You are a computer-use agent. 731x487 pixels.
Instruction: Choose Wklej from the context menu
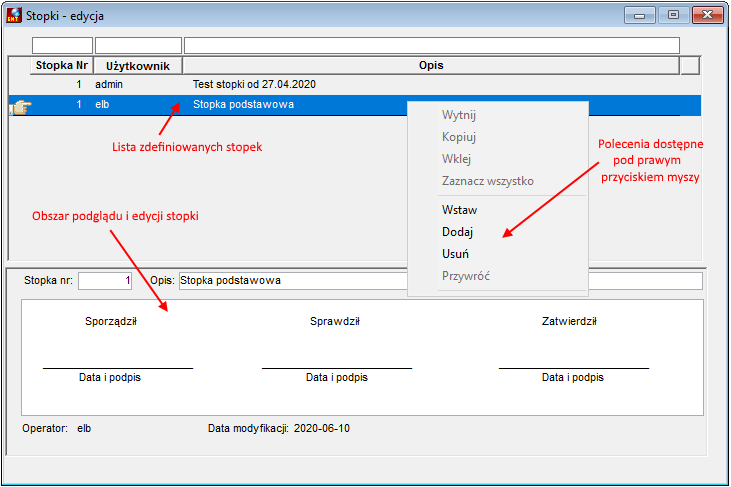point(456,159)
